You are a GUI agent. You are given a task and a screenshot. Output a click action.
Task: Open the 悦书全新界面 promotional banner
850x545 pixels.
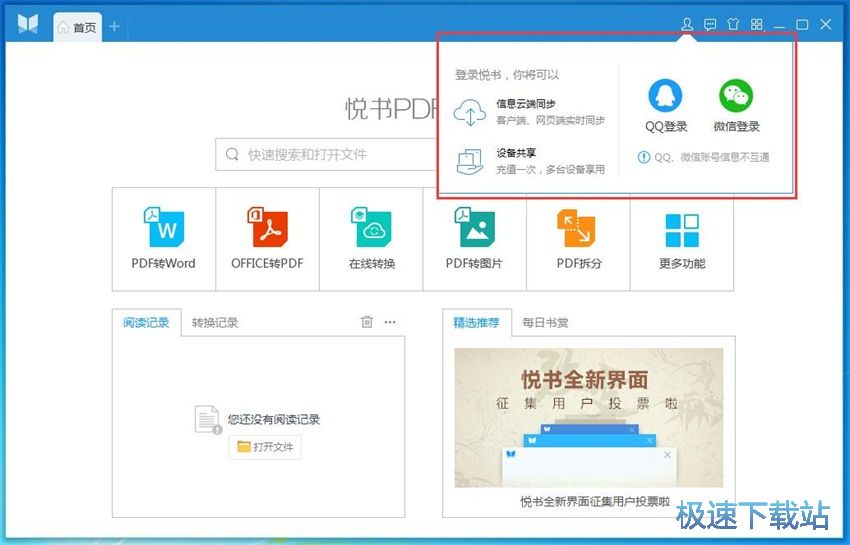(x=589, y=418)
